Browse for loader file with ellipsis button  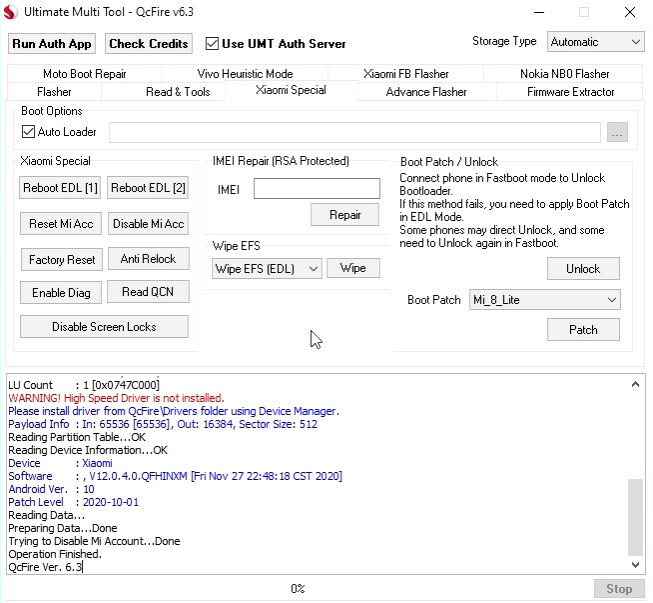coord(617,132)
